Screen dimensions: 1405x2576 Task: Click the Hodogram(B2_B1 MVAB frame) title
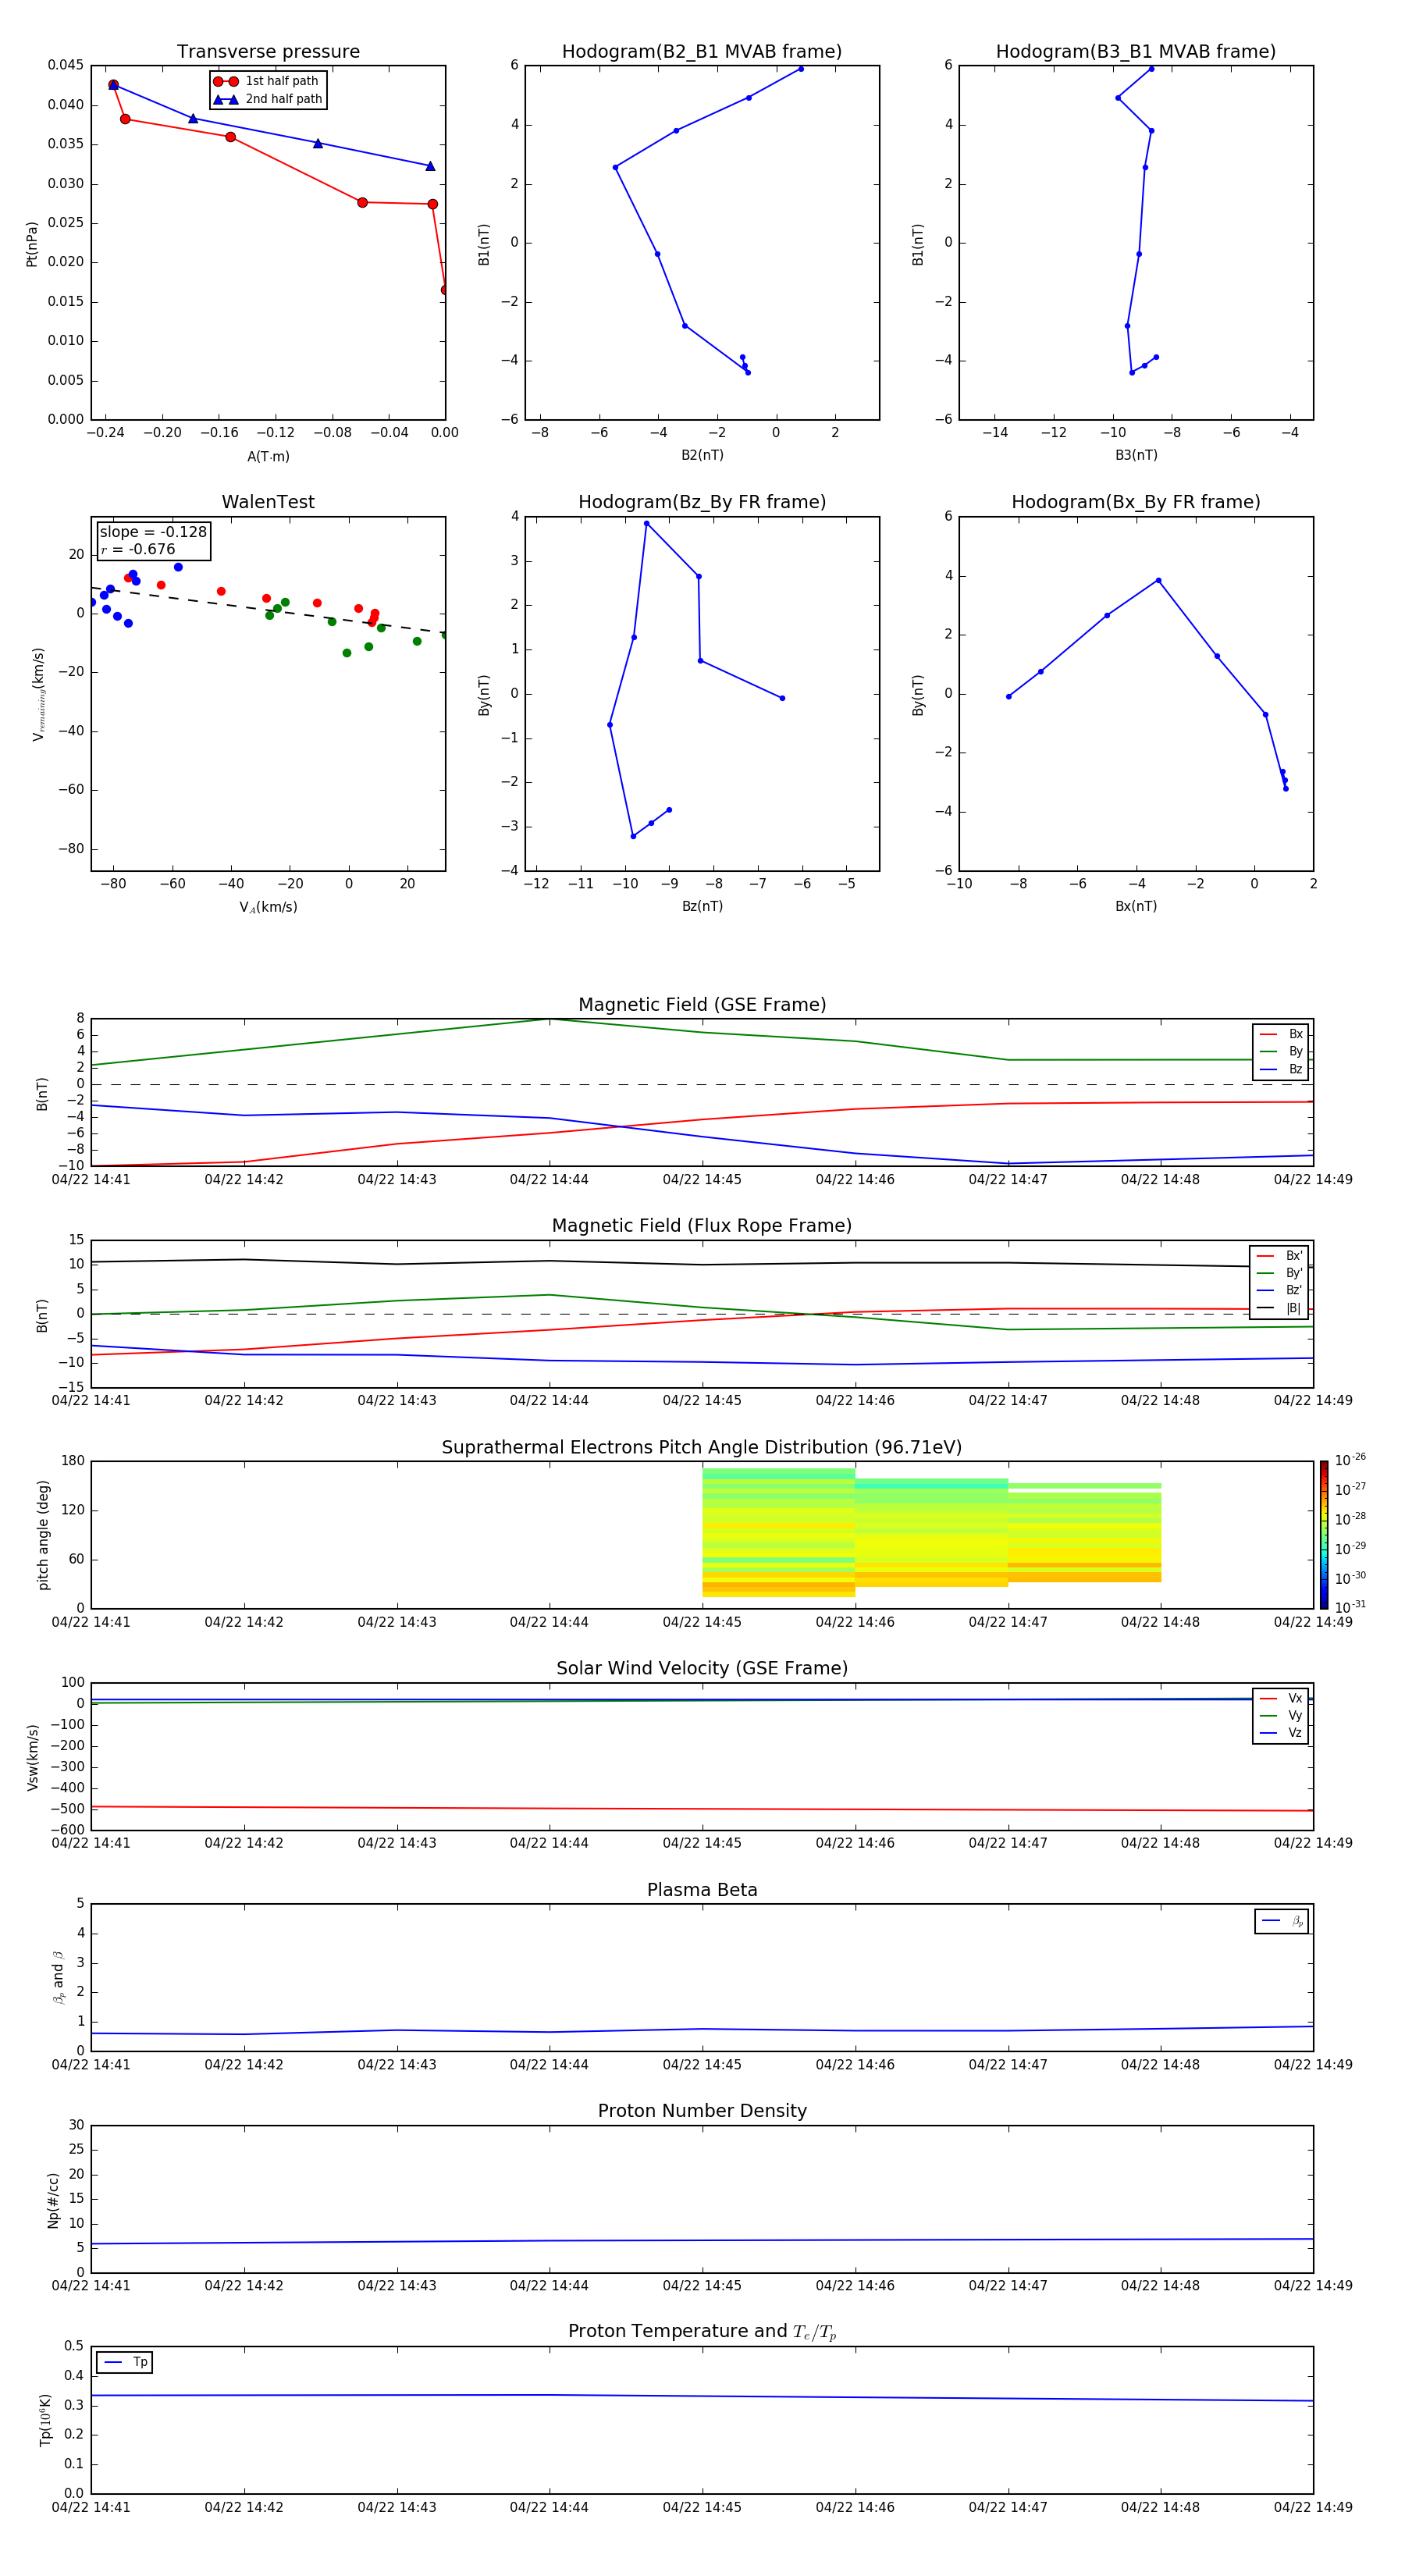coord(702,51)
